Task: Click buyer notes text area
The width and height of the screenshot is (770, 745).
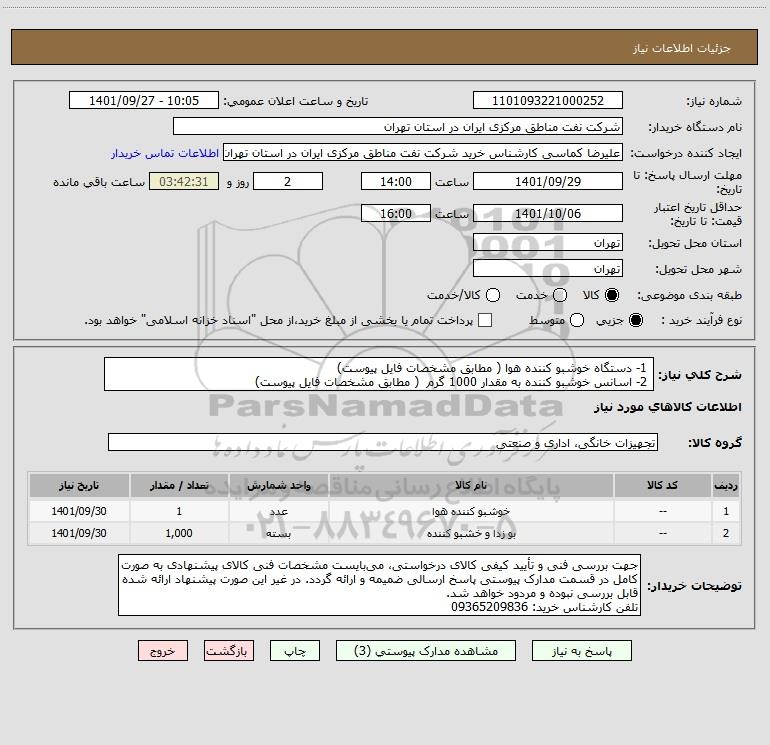Action: (x=380, y=585)
